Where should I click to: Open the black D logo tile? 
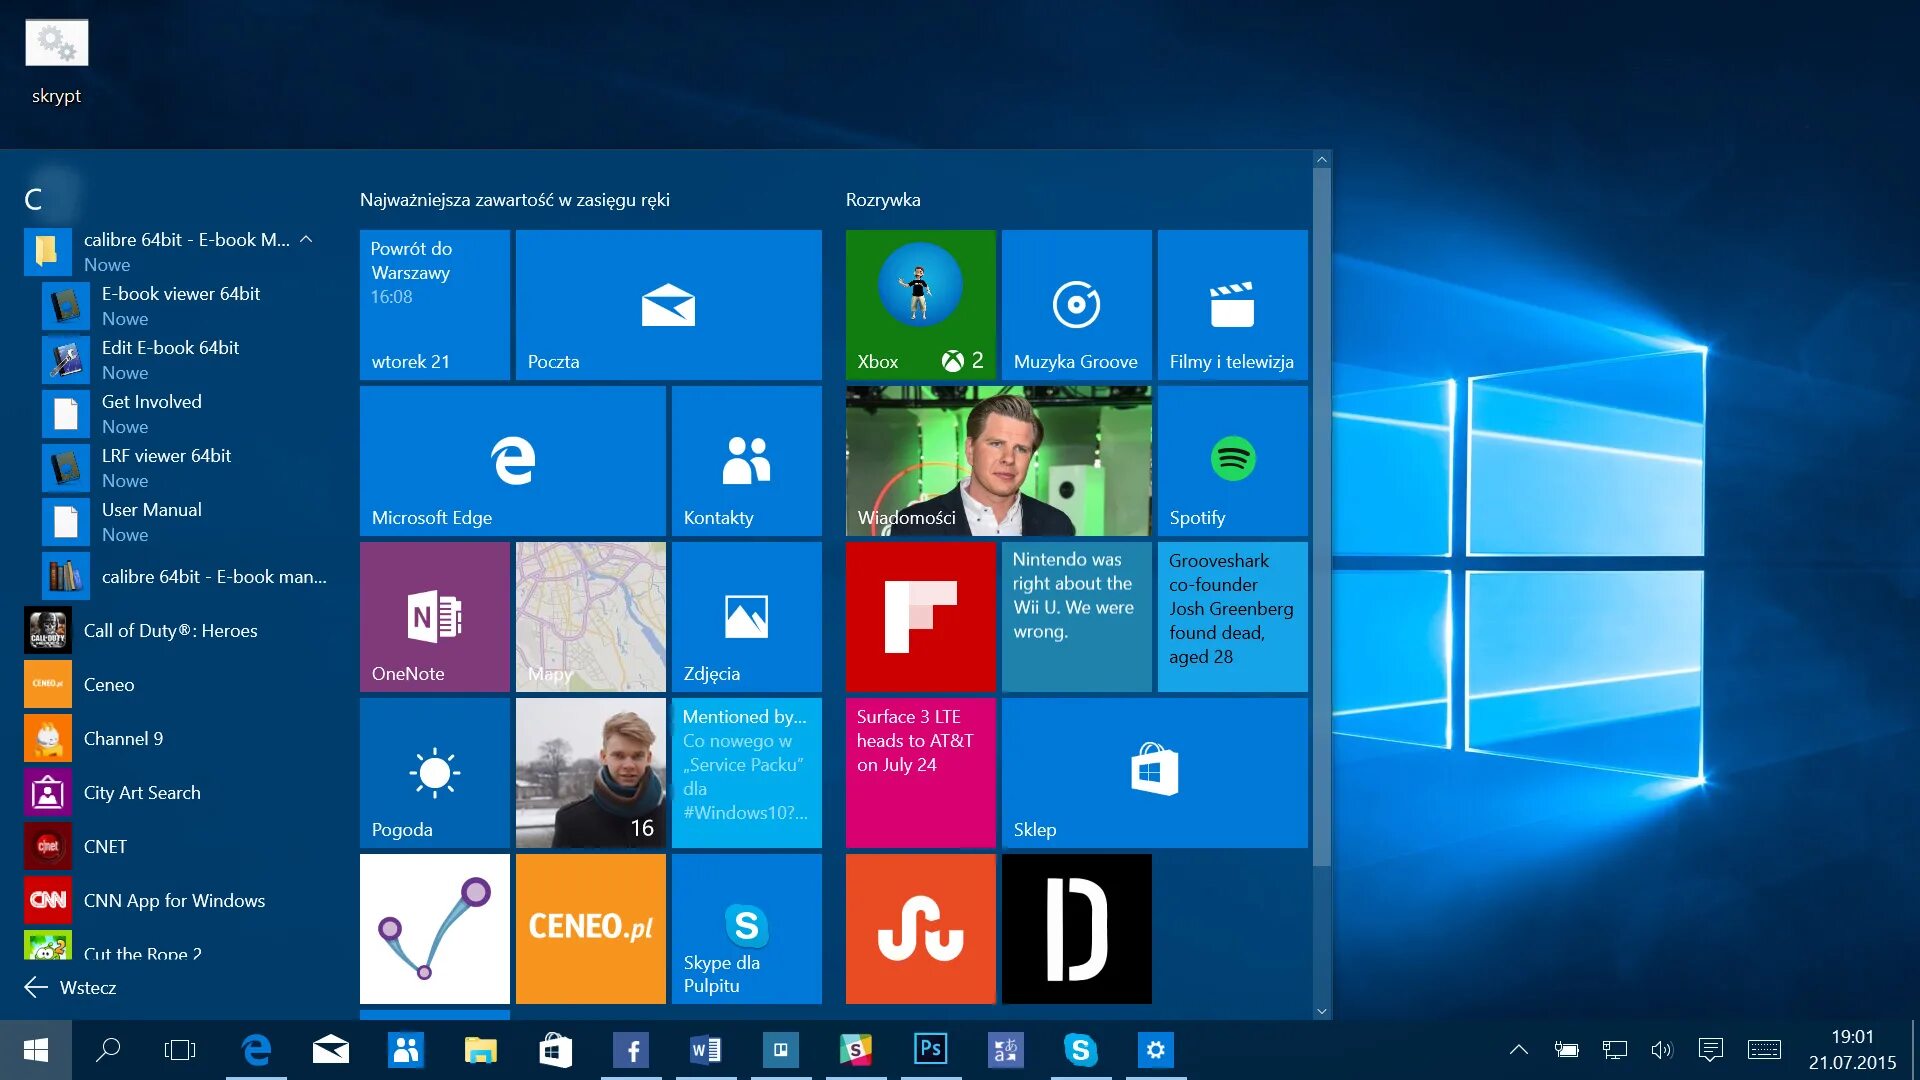pos(1076,929)
